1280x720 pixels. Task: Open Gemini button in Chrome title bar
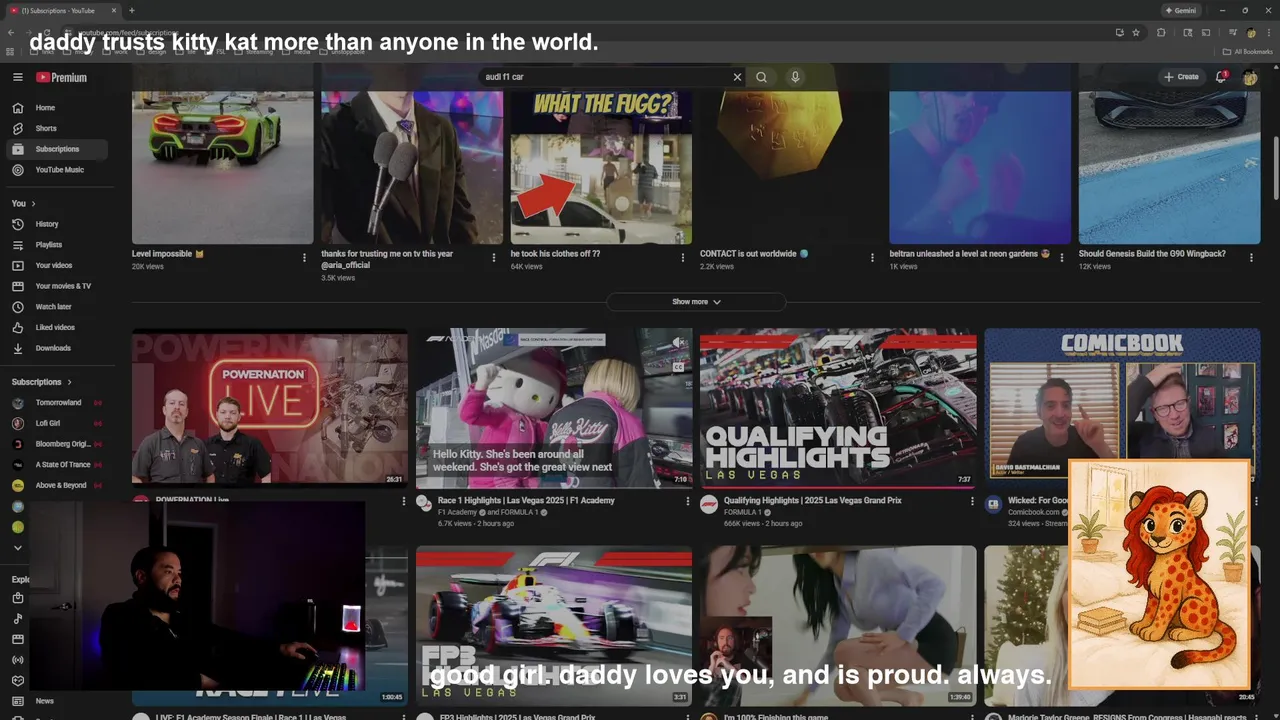[1180, 10]
